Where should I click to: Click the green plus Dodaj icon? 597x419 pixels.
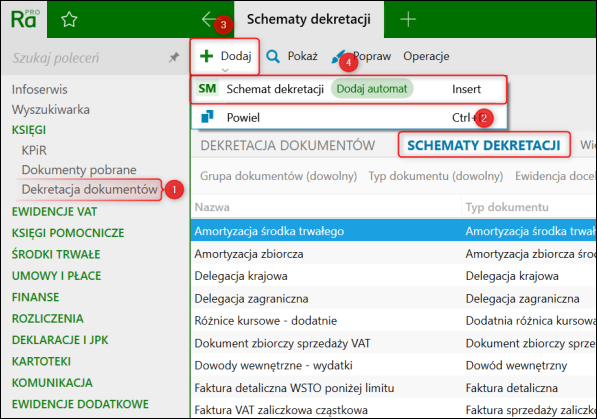(206, 56)
